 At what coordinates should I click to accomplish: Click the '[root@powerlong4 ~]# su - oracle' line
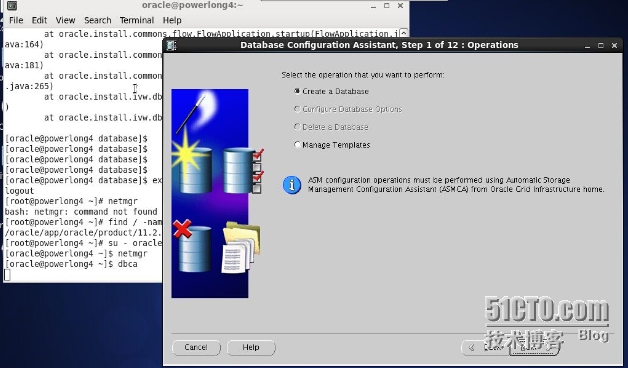(83, 243)
